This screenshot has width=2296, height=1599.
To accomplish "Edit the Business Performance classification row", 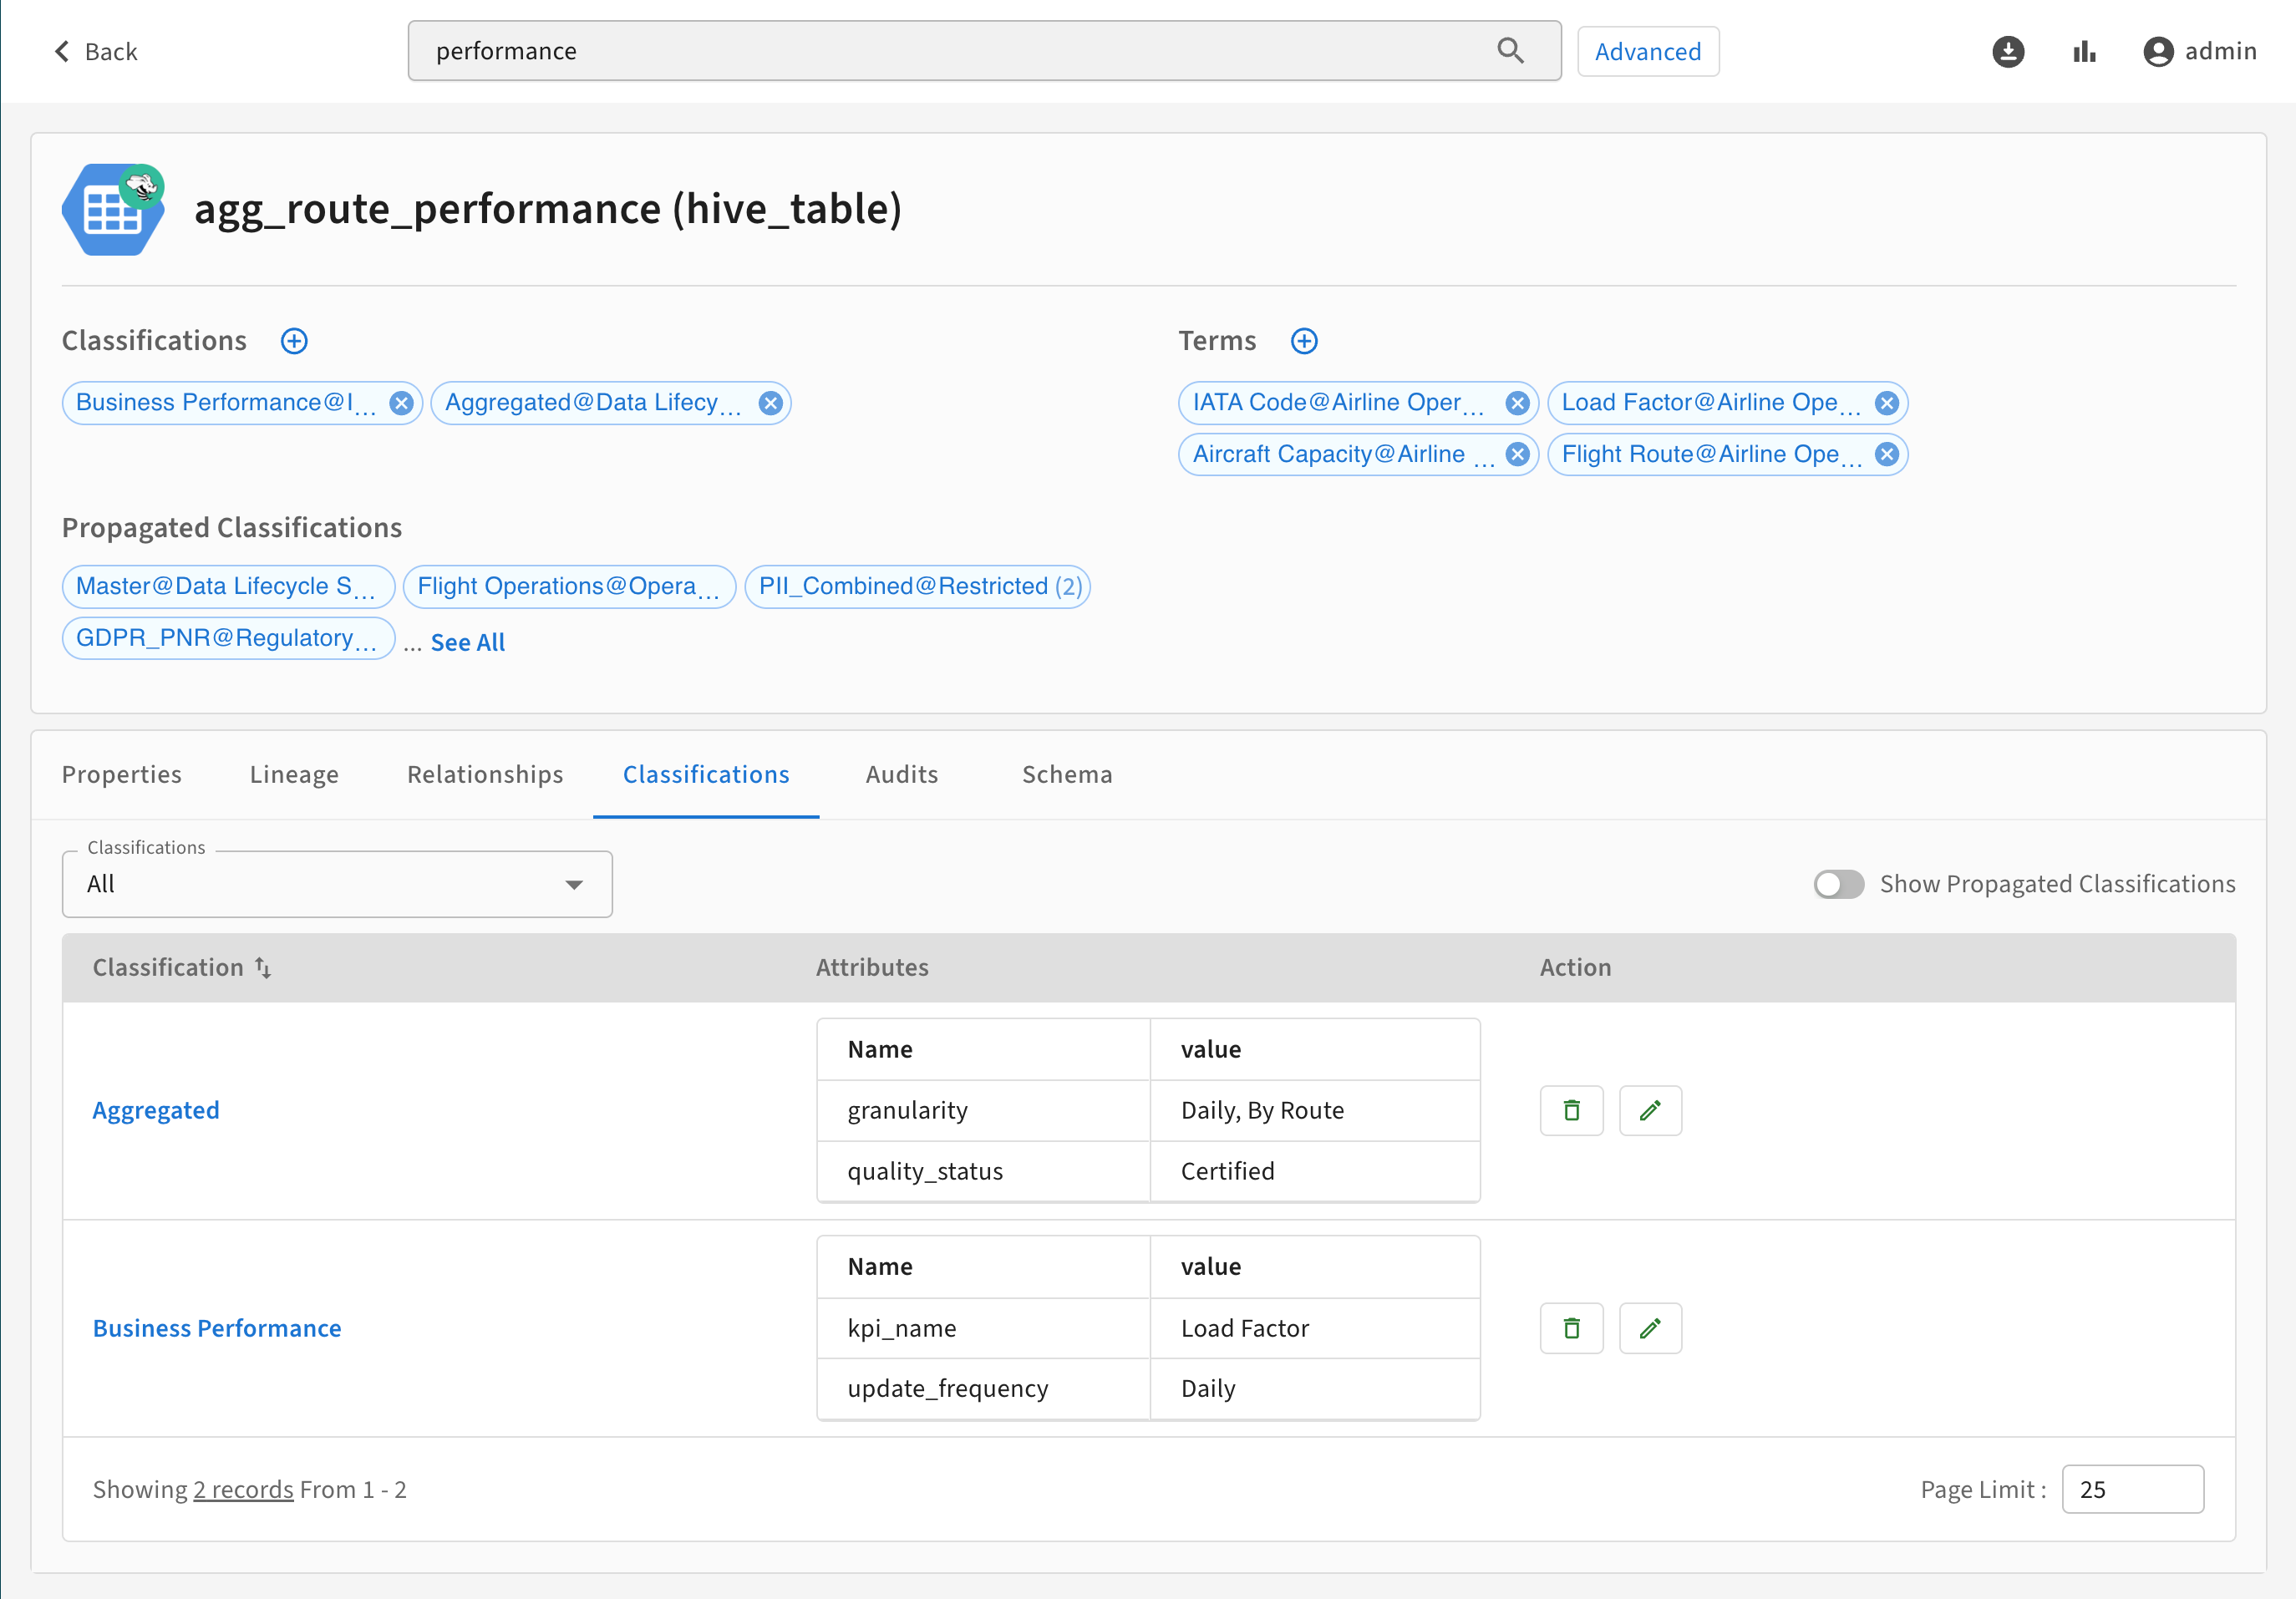I will [1650, 1328].
